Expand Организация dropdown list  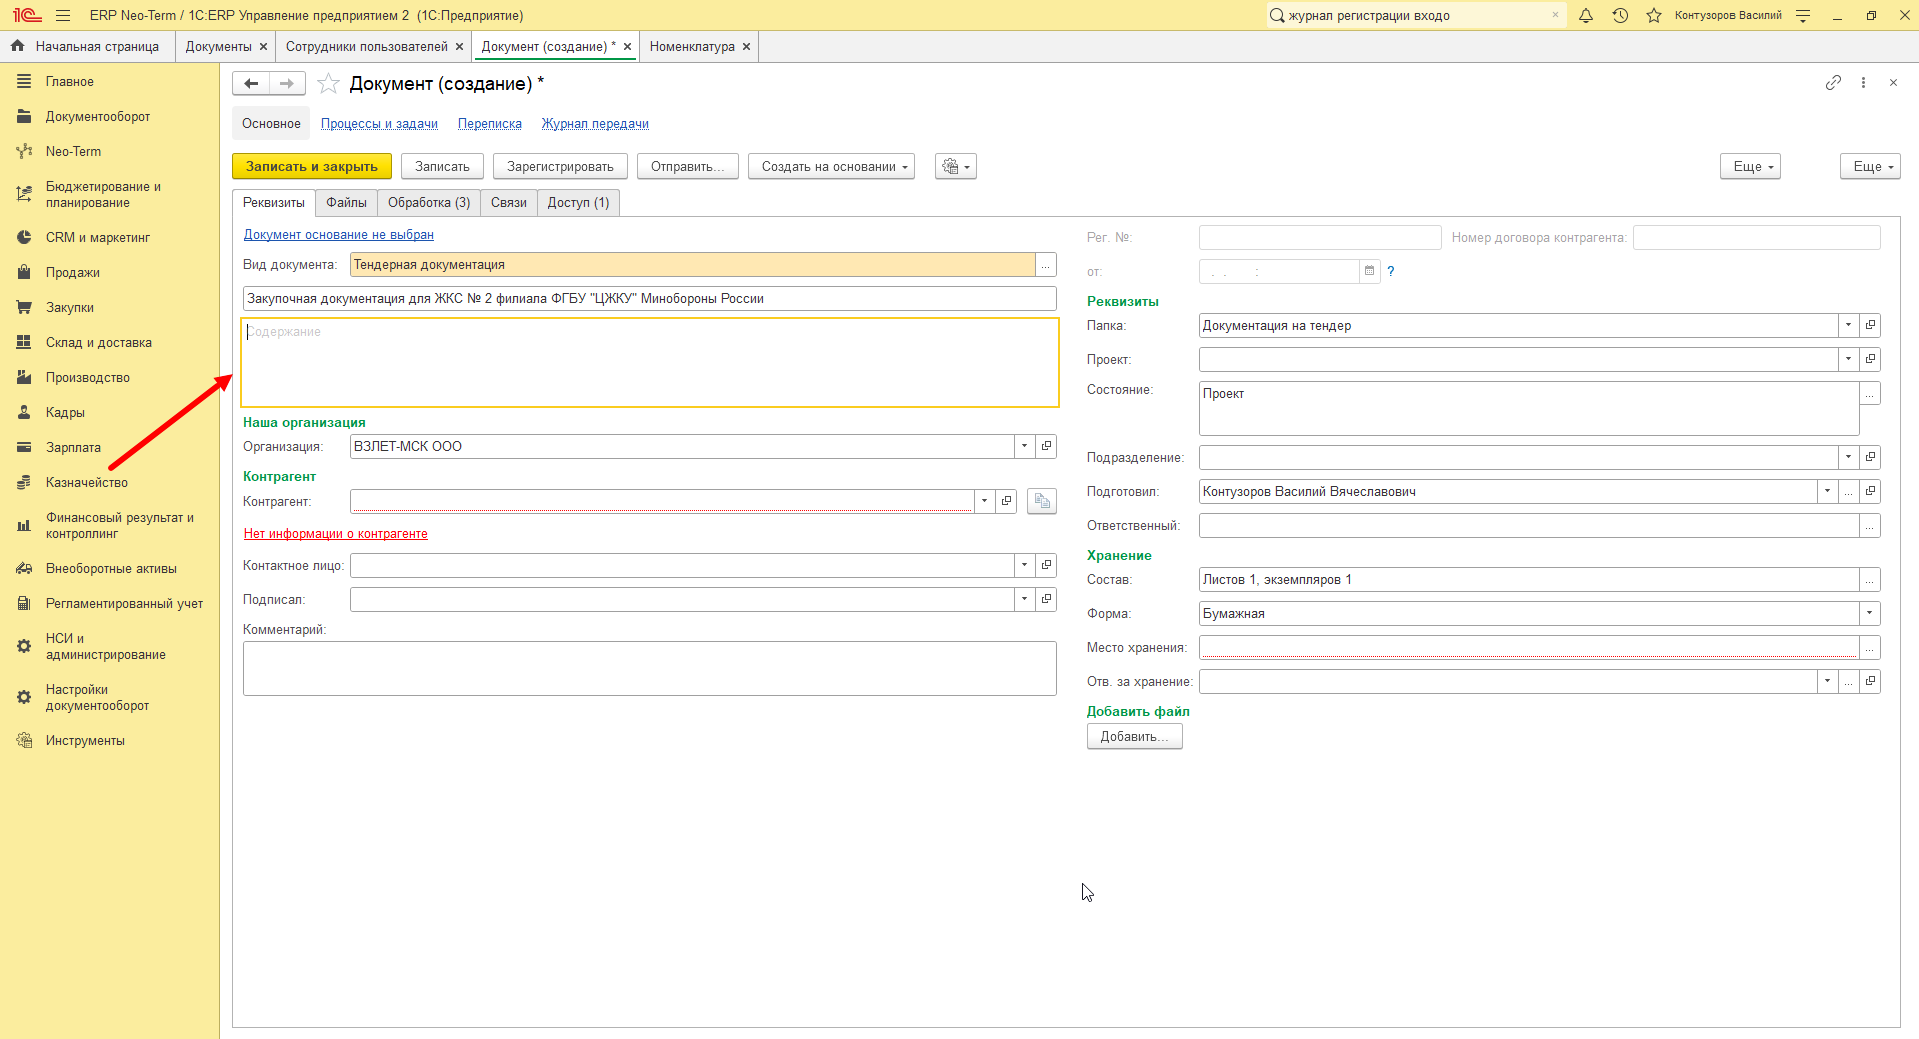coord(1024,446)
